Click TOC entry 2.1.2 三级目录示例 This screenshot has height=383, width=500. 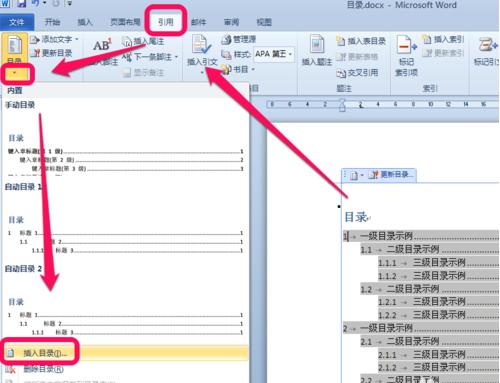point(438,367)
